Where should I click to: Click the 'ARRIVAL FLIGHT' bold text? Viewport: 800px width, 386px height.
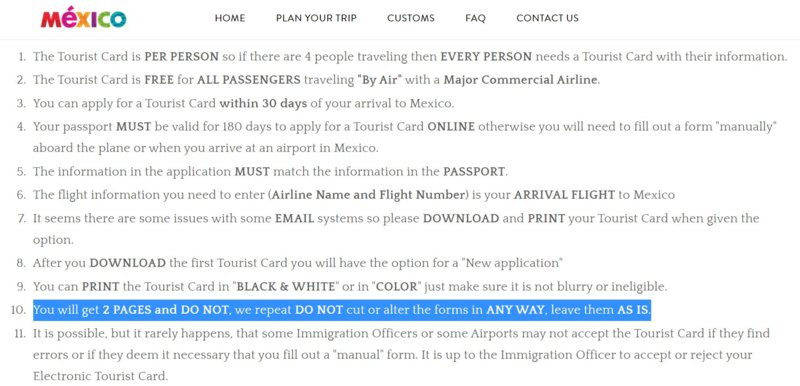pos(564,195)
